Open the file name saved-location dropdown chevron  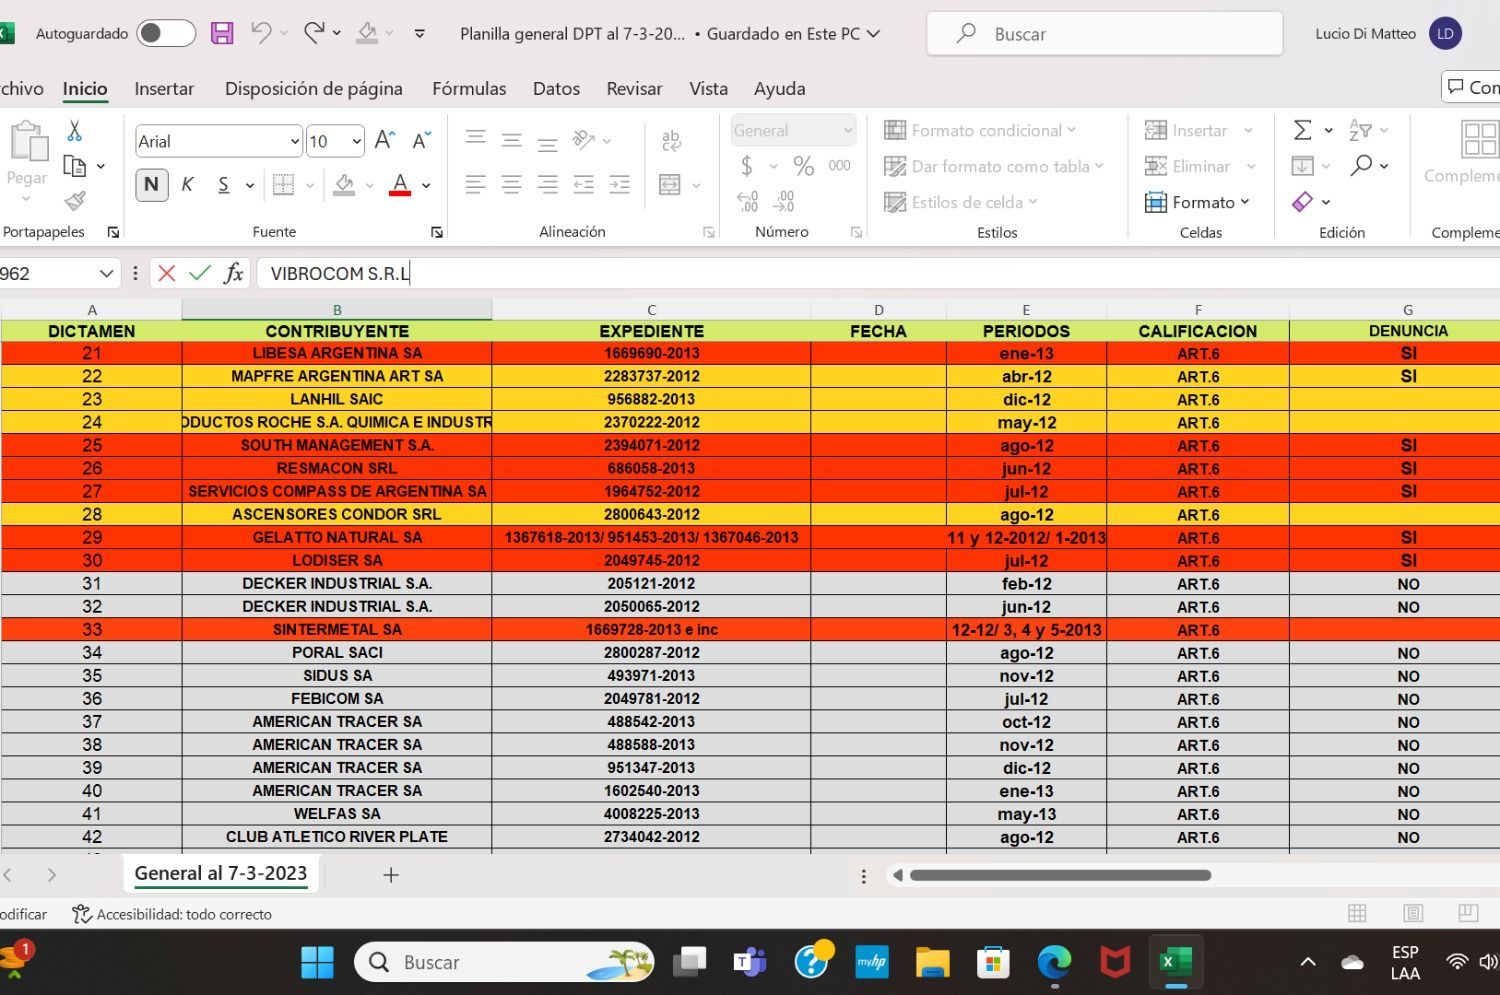[x=873, y=33]
